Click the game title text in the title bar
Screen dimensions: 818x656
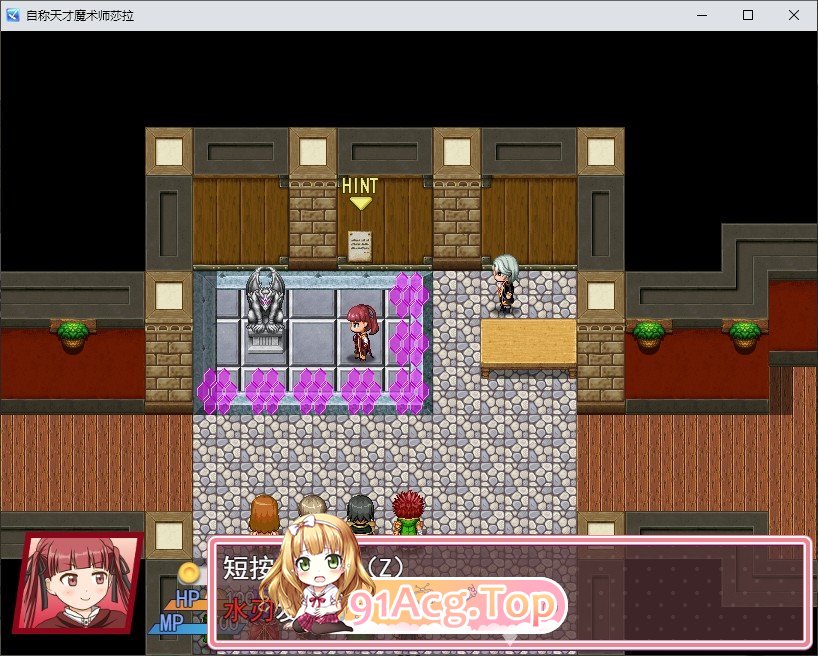click(x=80, y=15)
